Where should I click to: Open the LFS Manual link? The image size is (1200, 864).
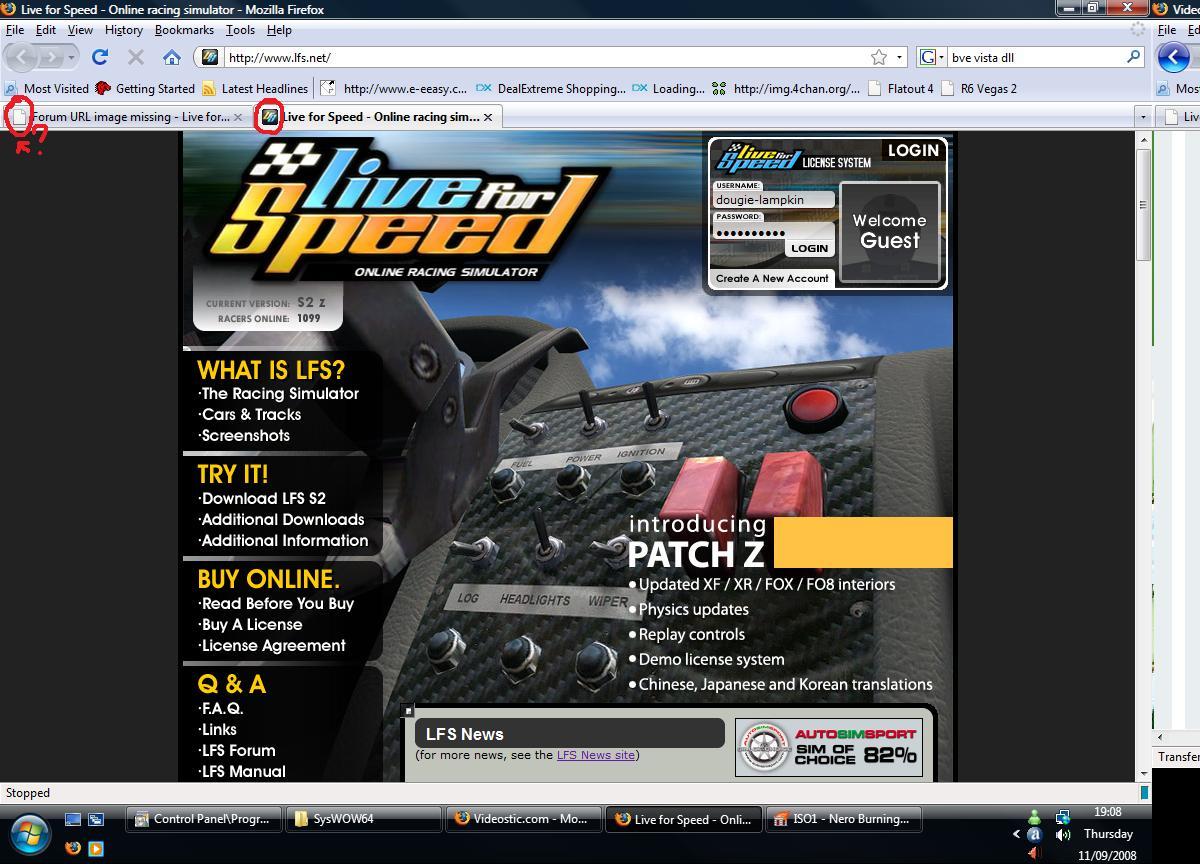pos(242,772)
